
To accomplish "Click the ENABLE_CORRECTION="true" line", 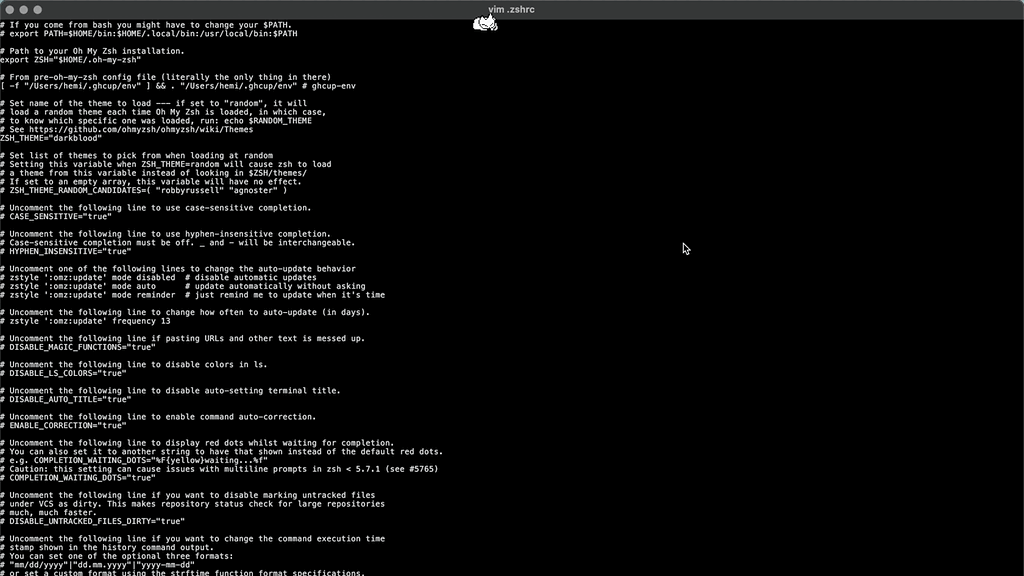I will point(63,425).
